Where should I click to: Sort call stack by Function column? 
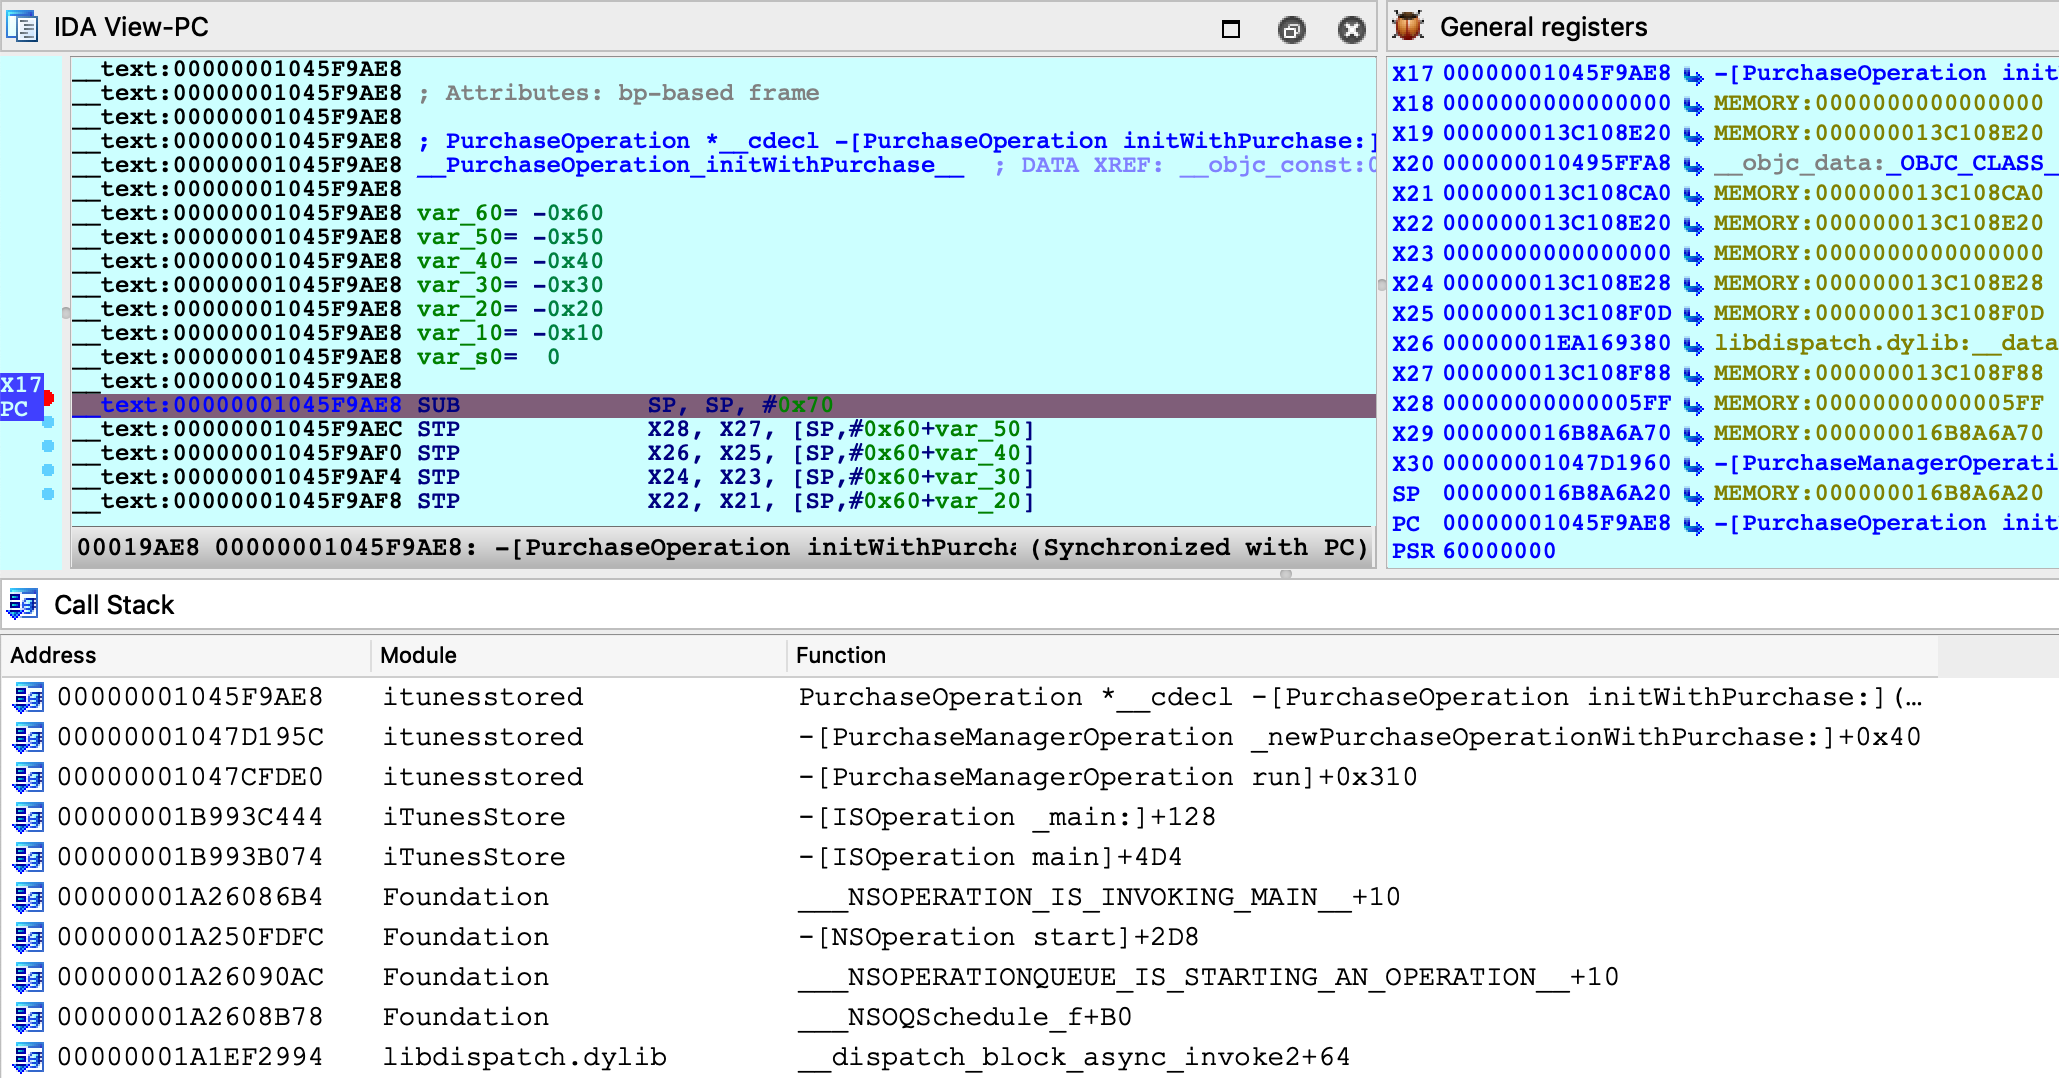point(840,655)
